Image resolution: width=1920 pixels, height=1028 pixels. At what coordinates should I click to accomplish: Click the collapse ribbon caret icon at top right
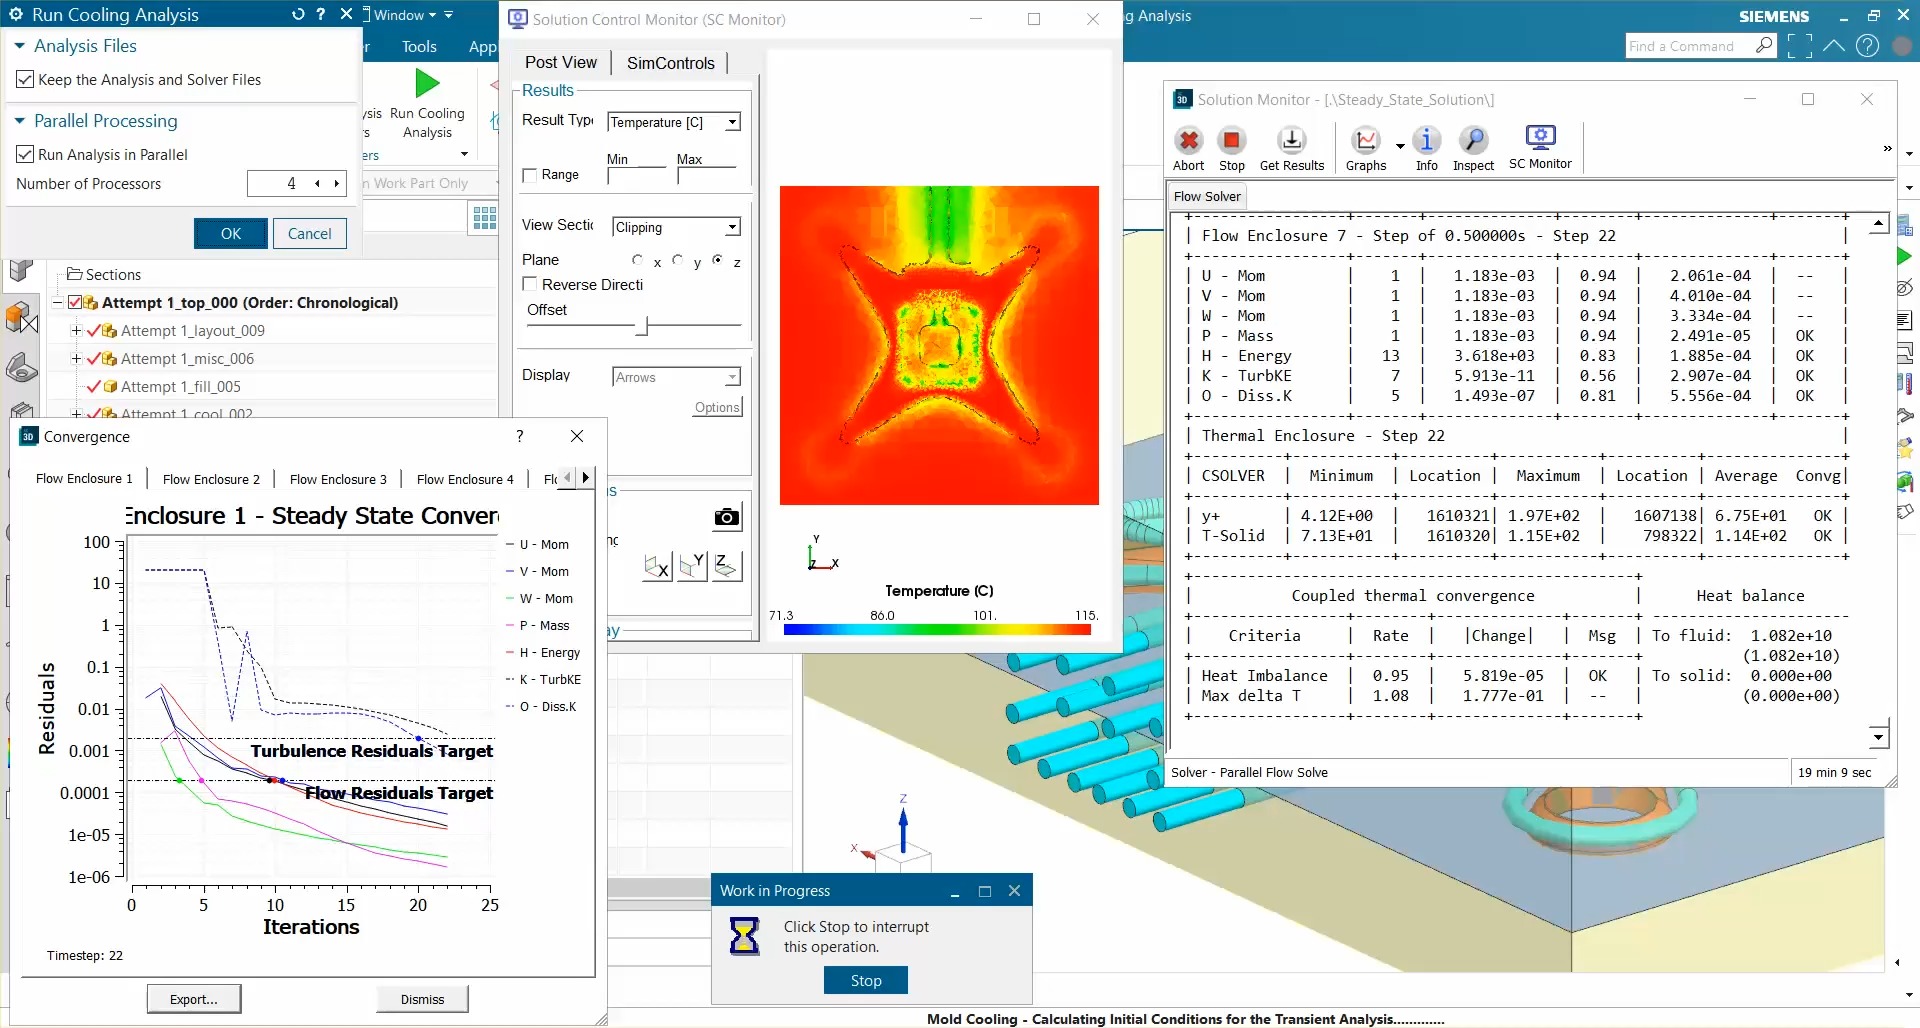[x=1833, y=46]
